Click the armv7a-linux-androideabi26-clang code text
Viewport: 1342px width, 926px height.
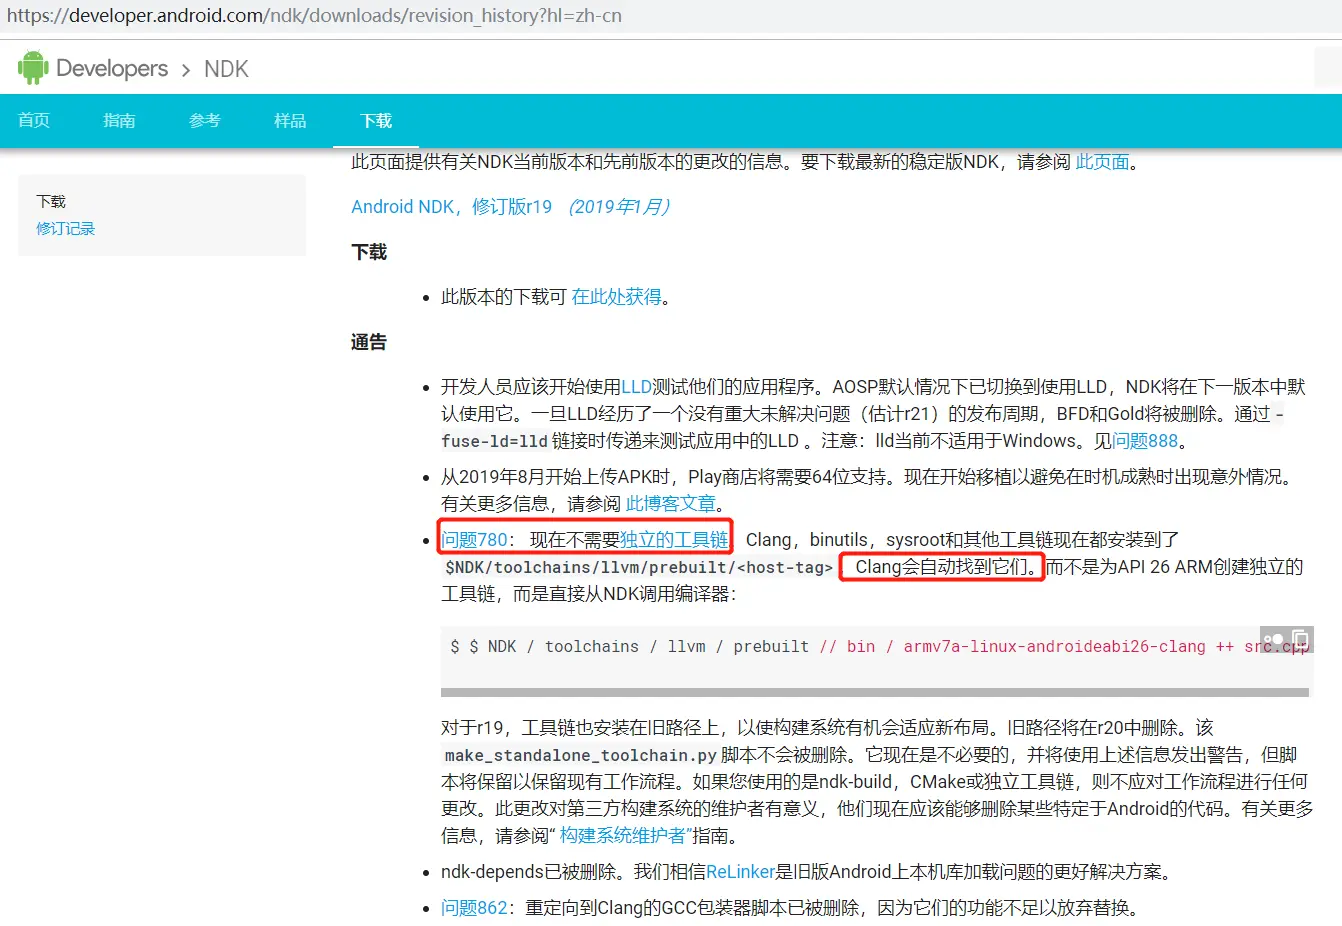pyautogui.click(x=1055, y=647)
